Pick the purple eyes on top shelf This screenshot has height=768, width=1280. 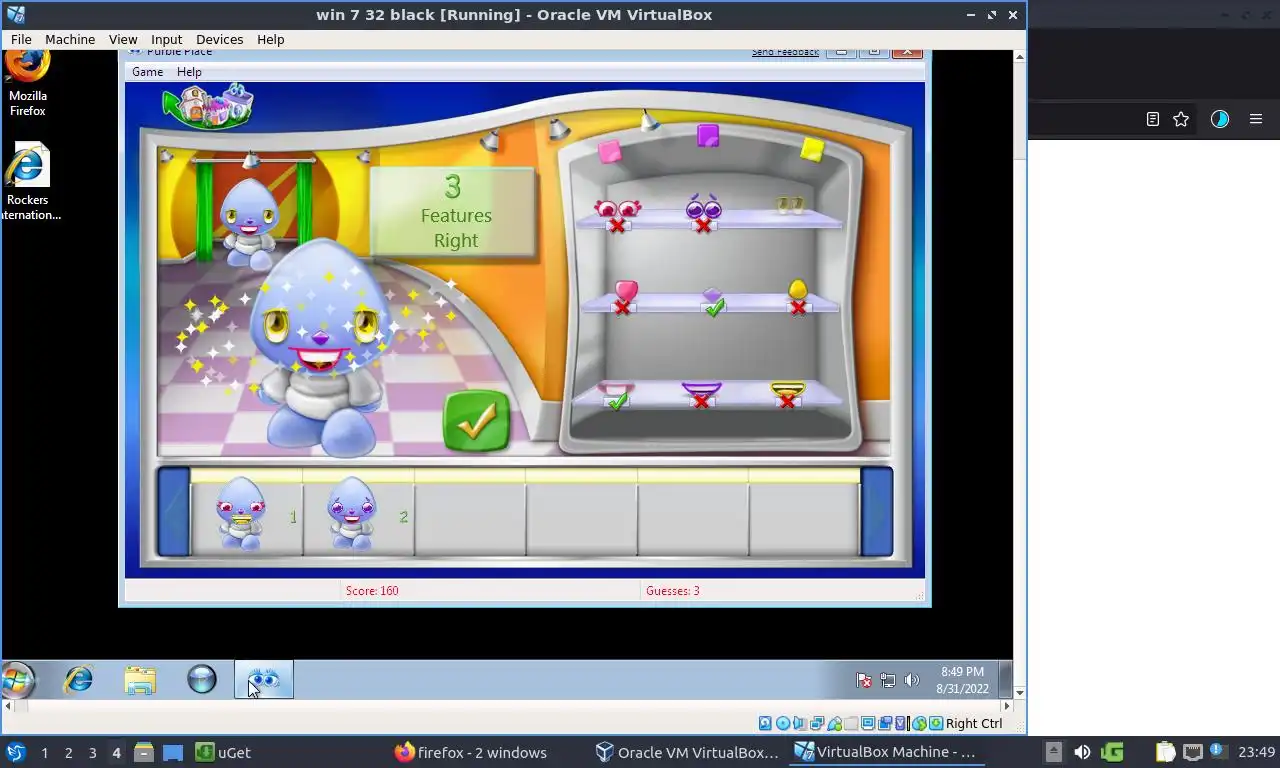click(704, 208)
